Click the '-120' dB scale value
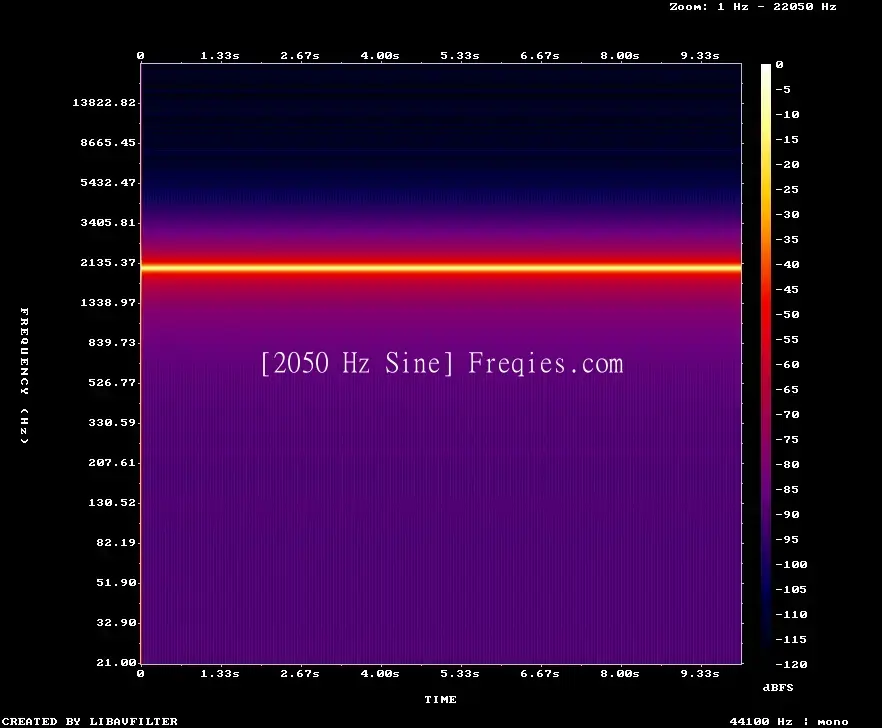The width and height of the screenshot is (882, 728). [791, 664]
